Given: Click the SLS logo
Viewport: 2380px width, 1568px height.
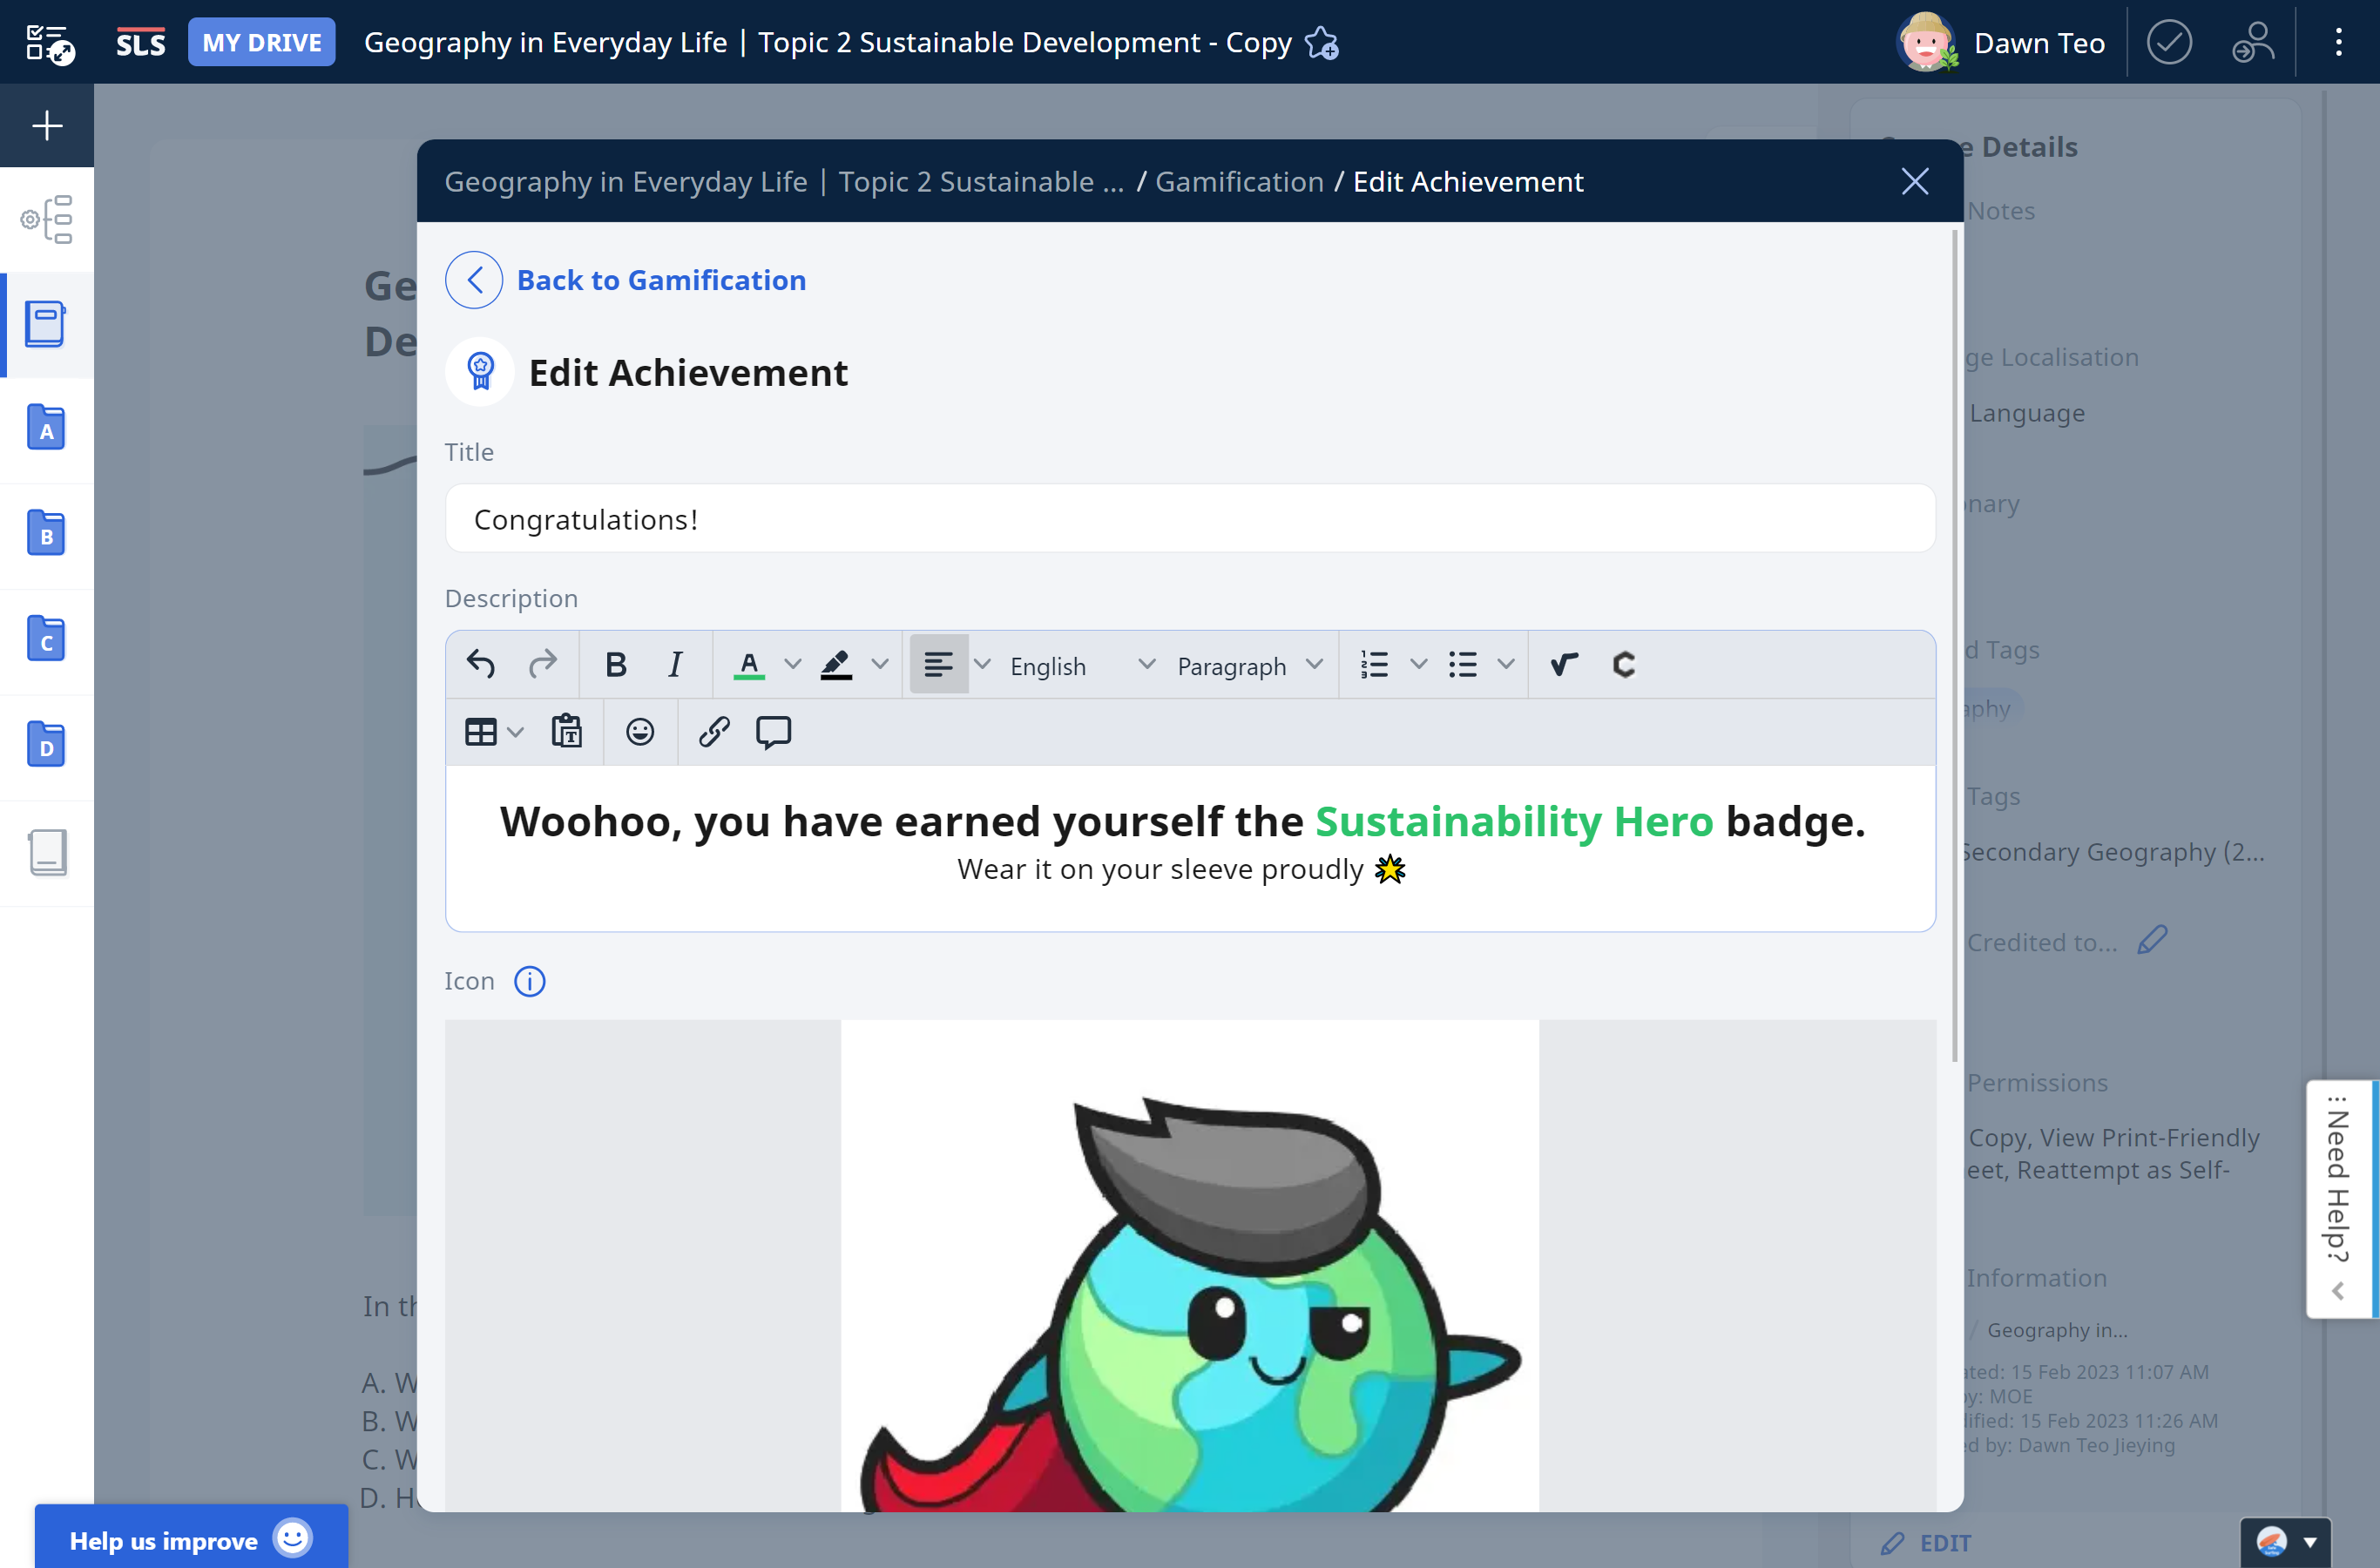Looking at the screenshot, I should point(140,42).
